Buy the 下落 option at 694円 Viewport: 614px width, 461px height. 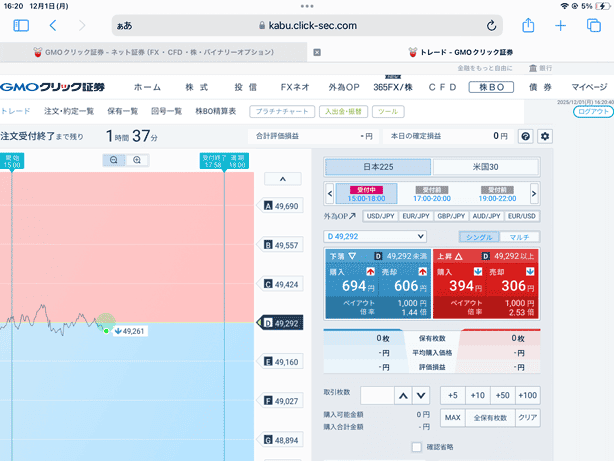[x=352, y=281]
